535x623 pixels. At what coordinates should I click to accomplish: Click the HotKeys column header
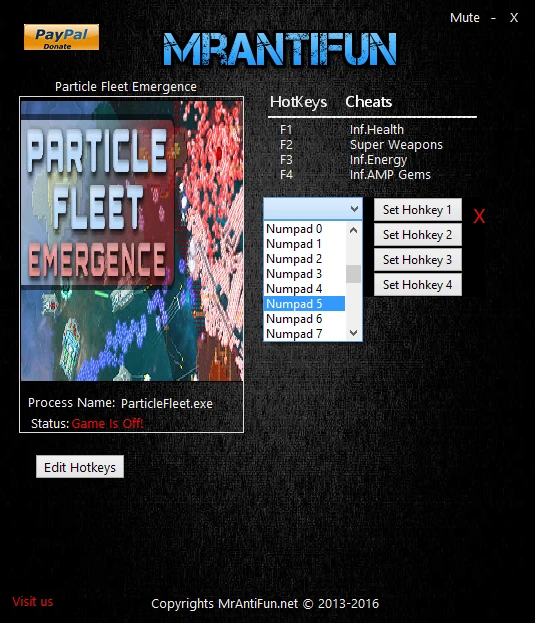298,102
